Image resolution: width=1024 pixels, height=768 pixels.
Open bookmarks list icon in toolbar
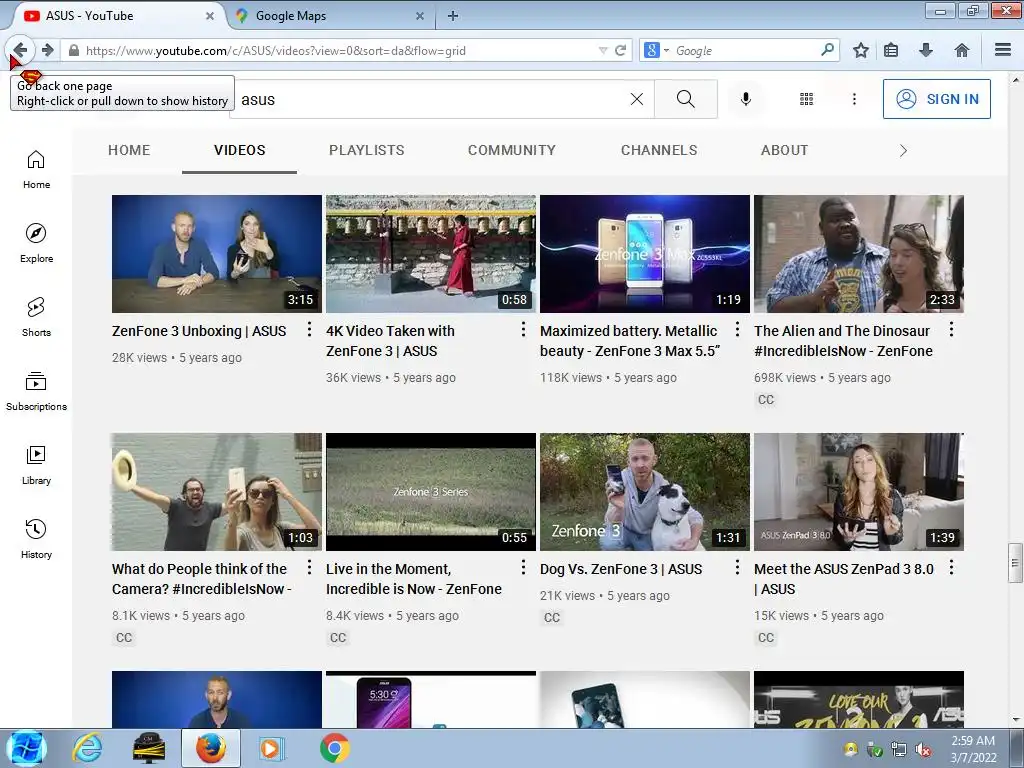pyautogui.click(x=891, y=50)
